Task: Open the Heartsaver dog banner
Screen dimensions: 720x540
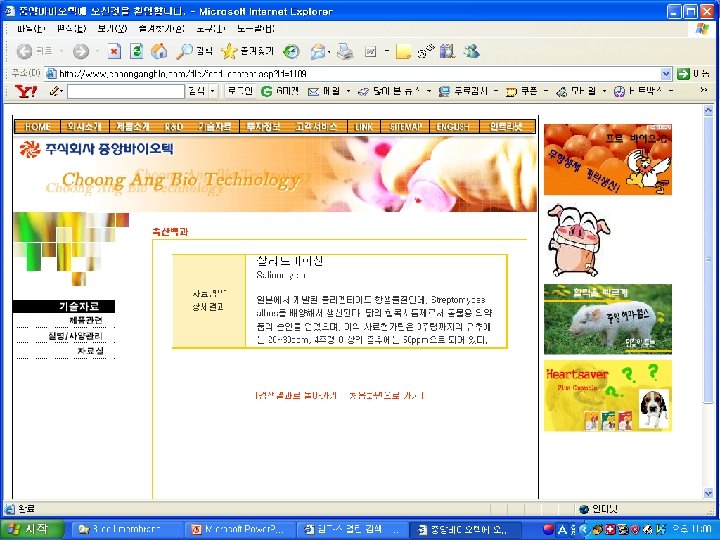Action: [x=608, y=396]
